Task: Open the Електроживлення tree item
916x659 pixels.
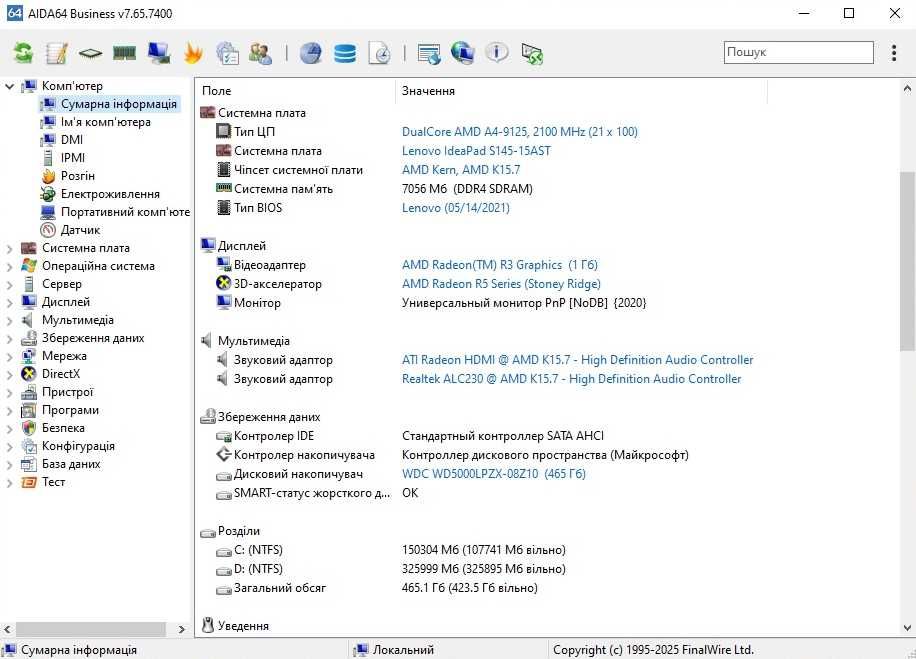Action: (x=110, y=194)
